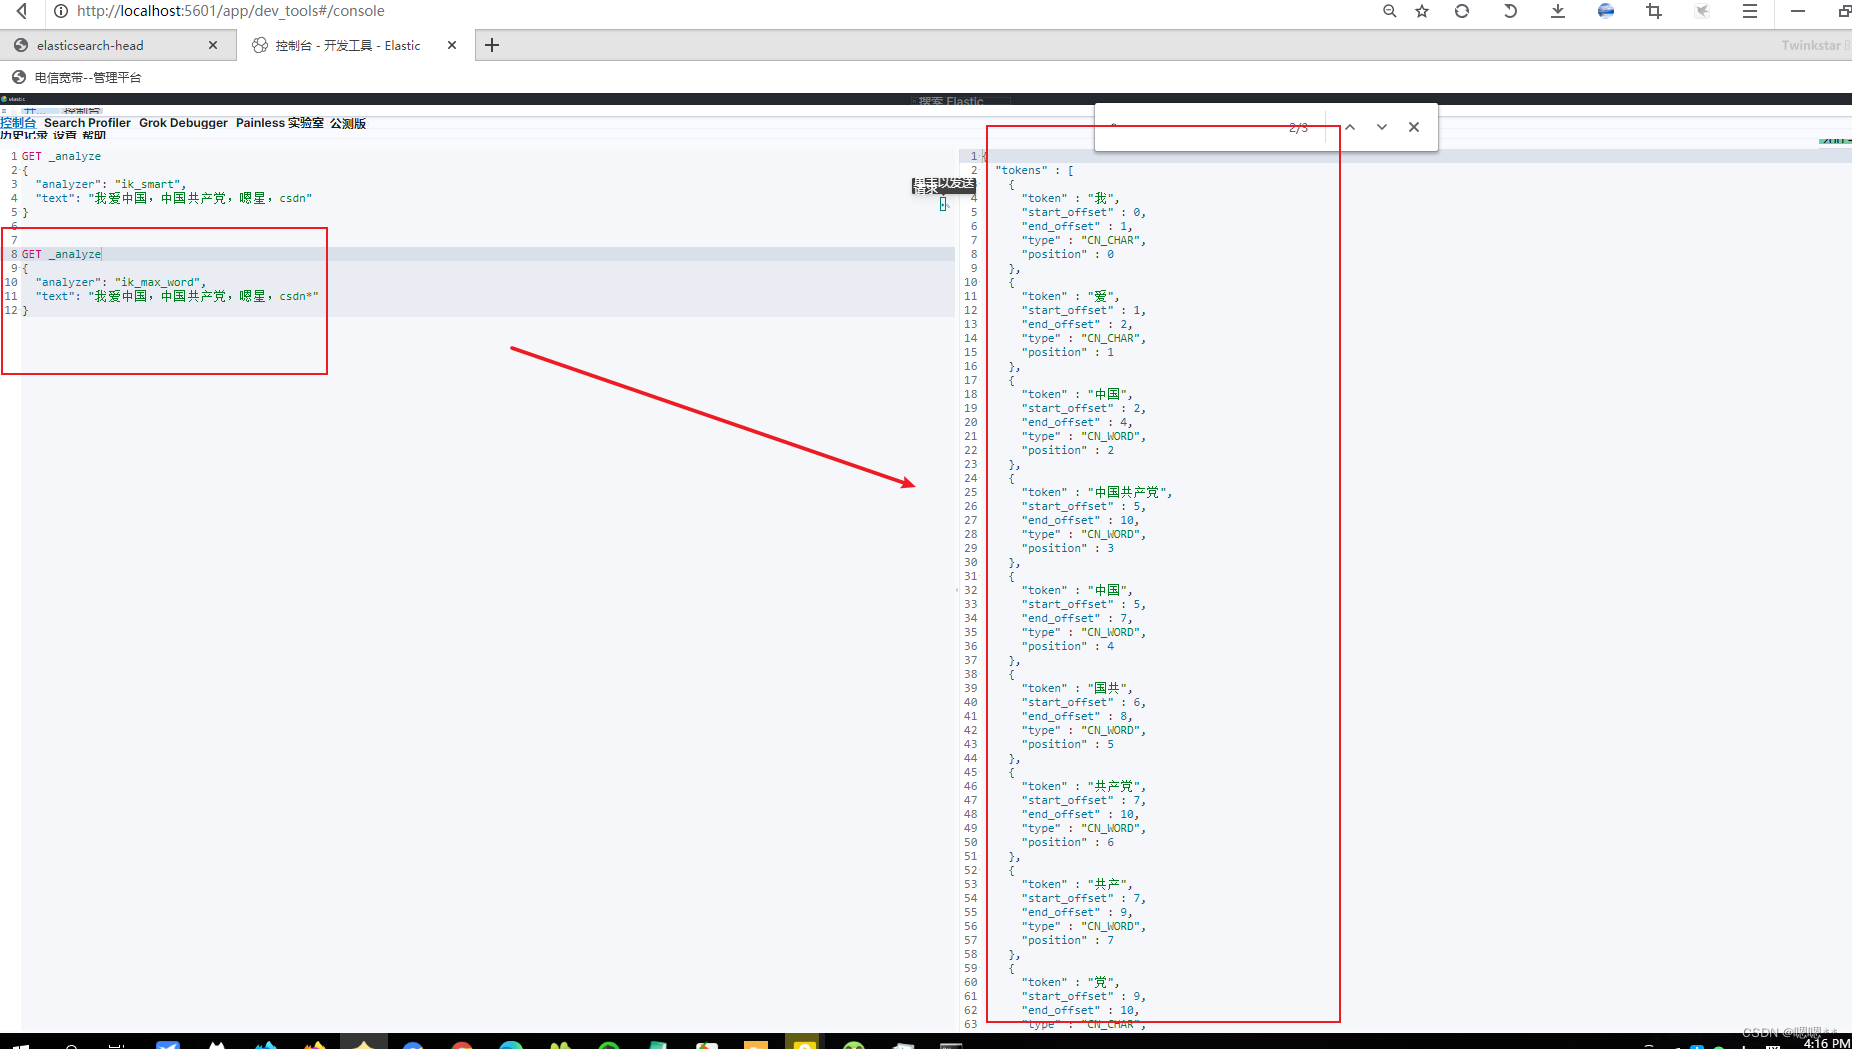Click line 1 GET _analyze request
Viewport: 1852px width, 1049px height.
61,156
